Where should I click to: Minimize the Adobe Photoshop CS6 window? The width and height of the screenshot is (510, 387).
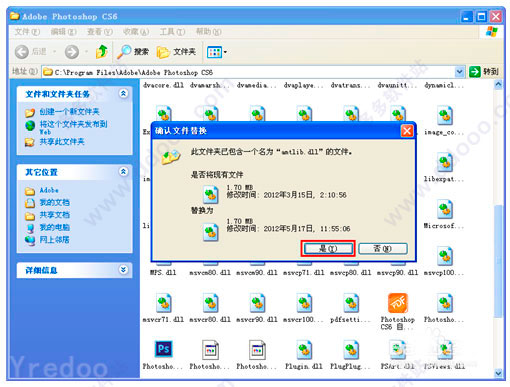(466, 16)
